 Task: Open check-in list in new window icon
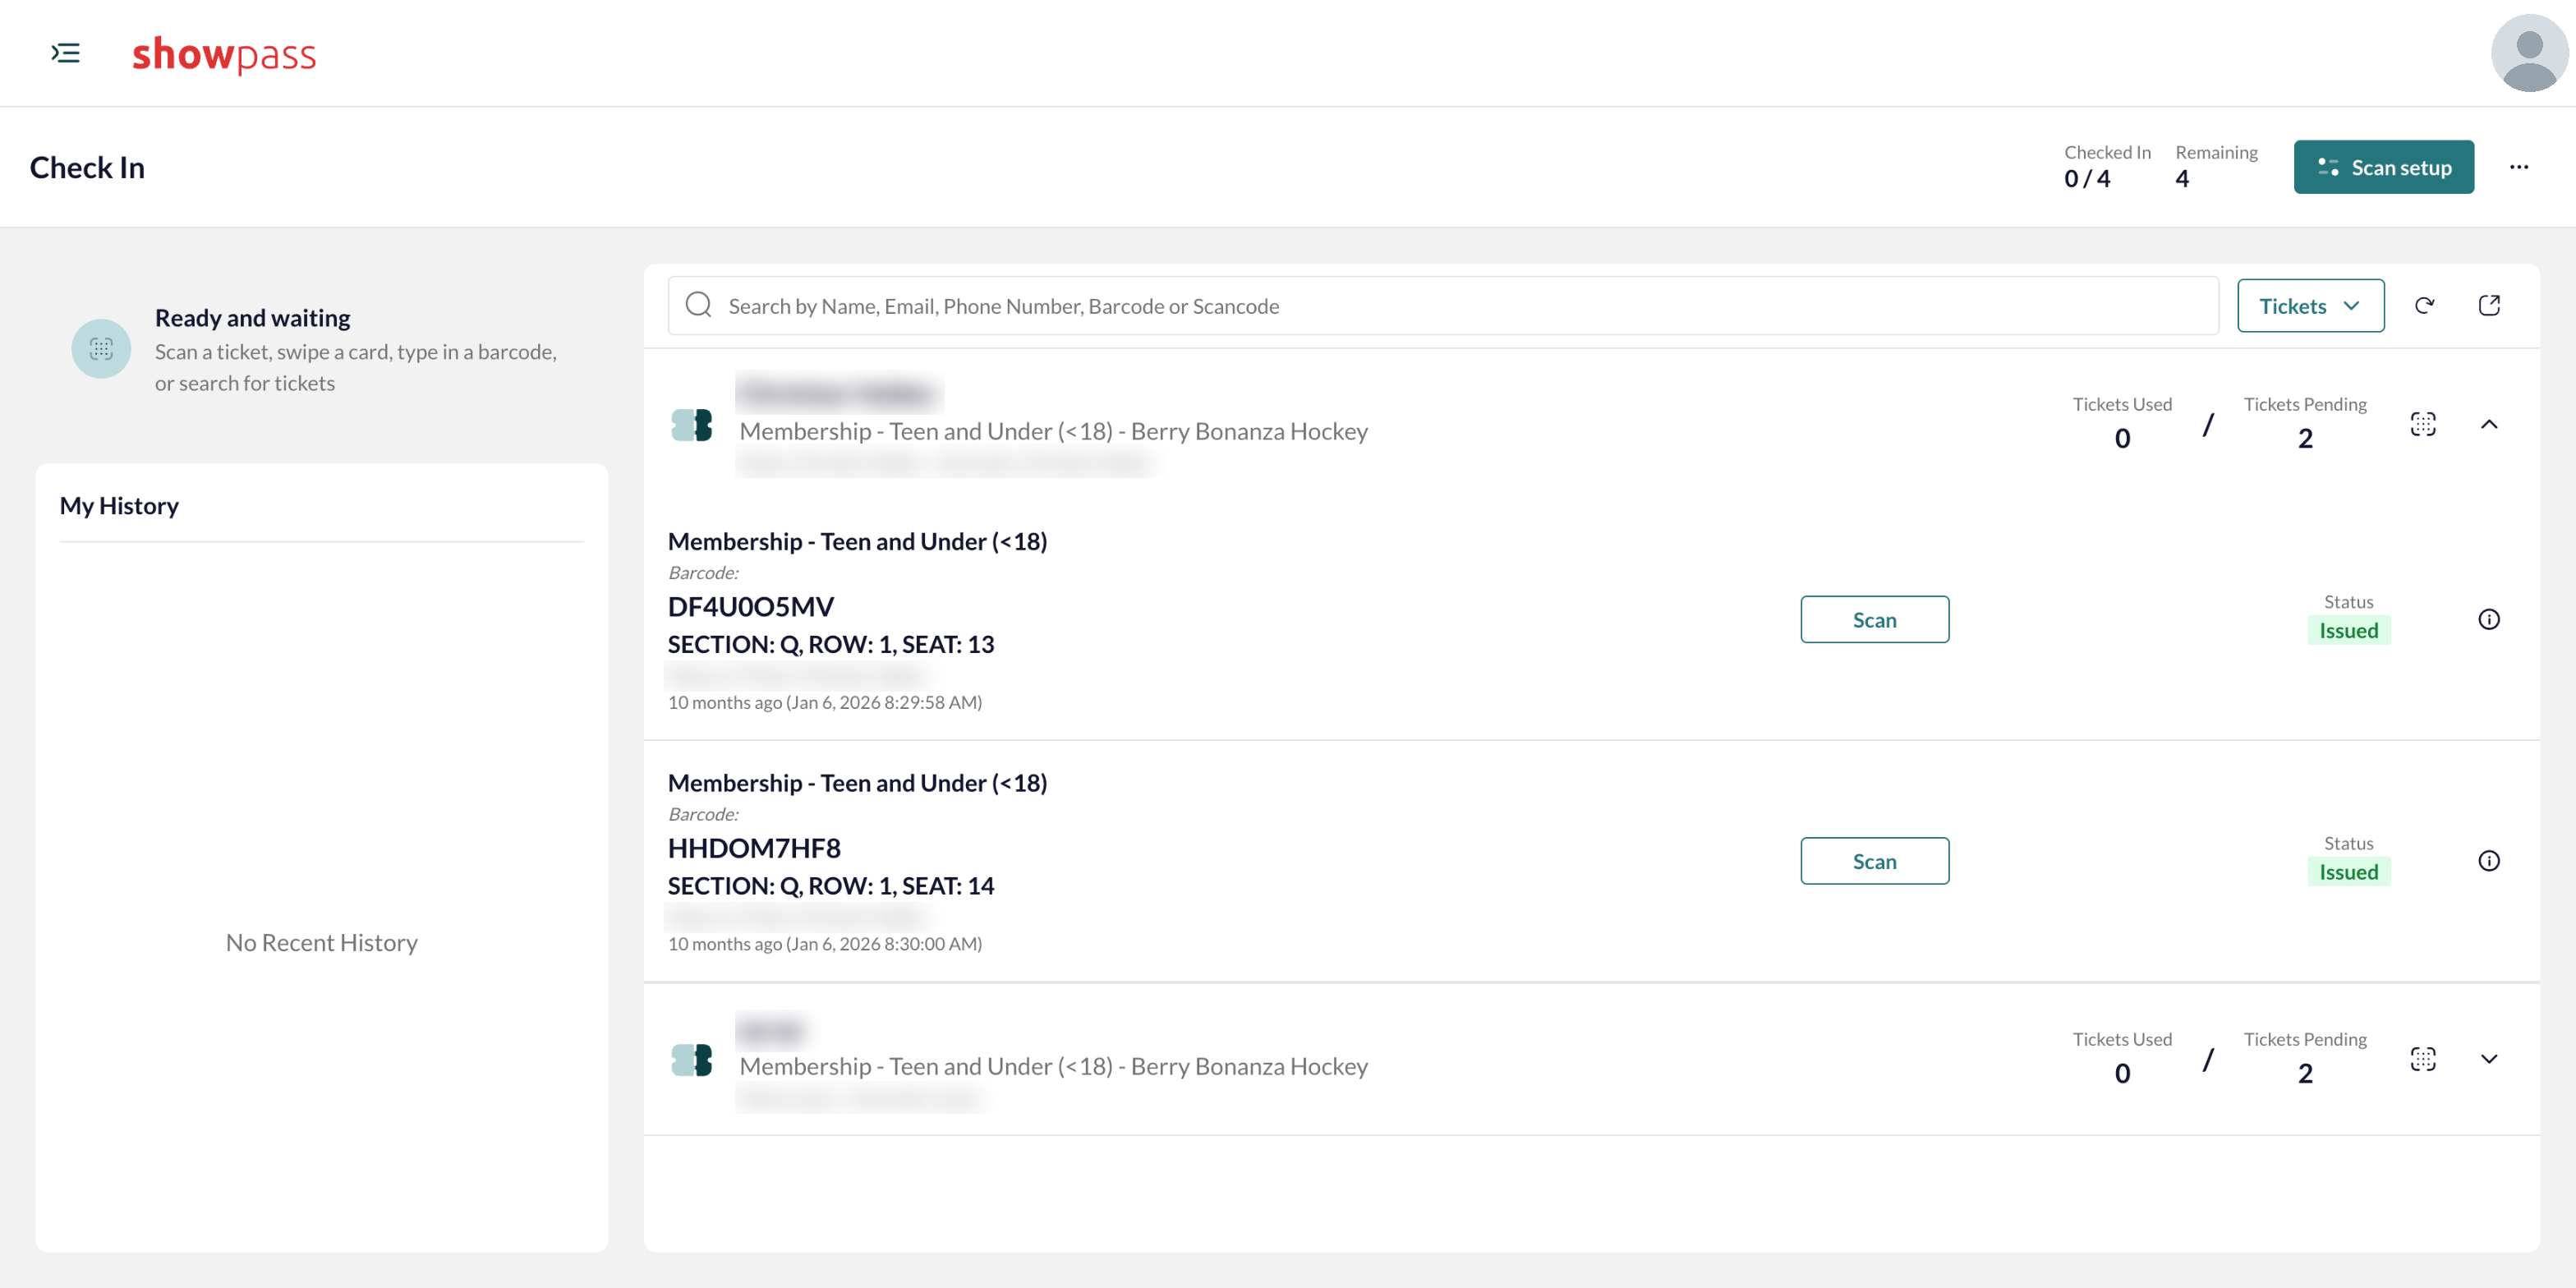(2489, 306)
